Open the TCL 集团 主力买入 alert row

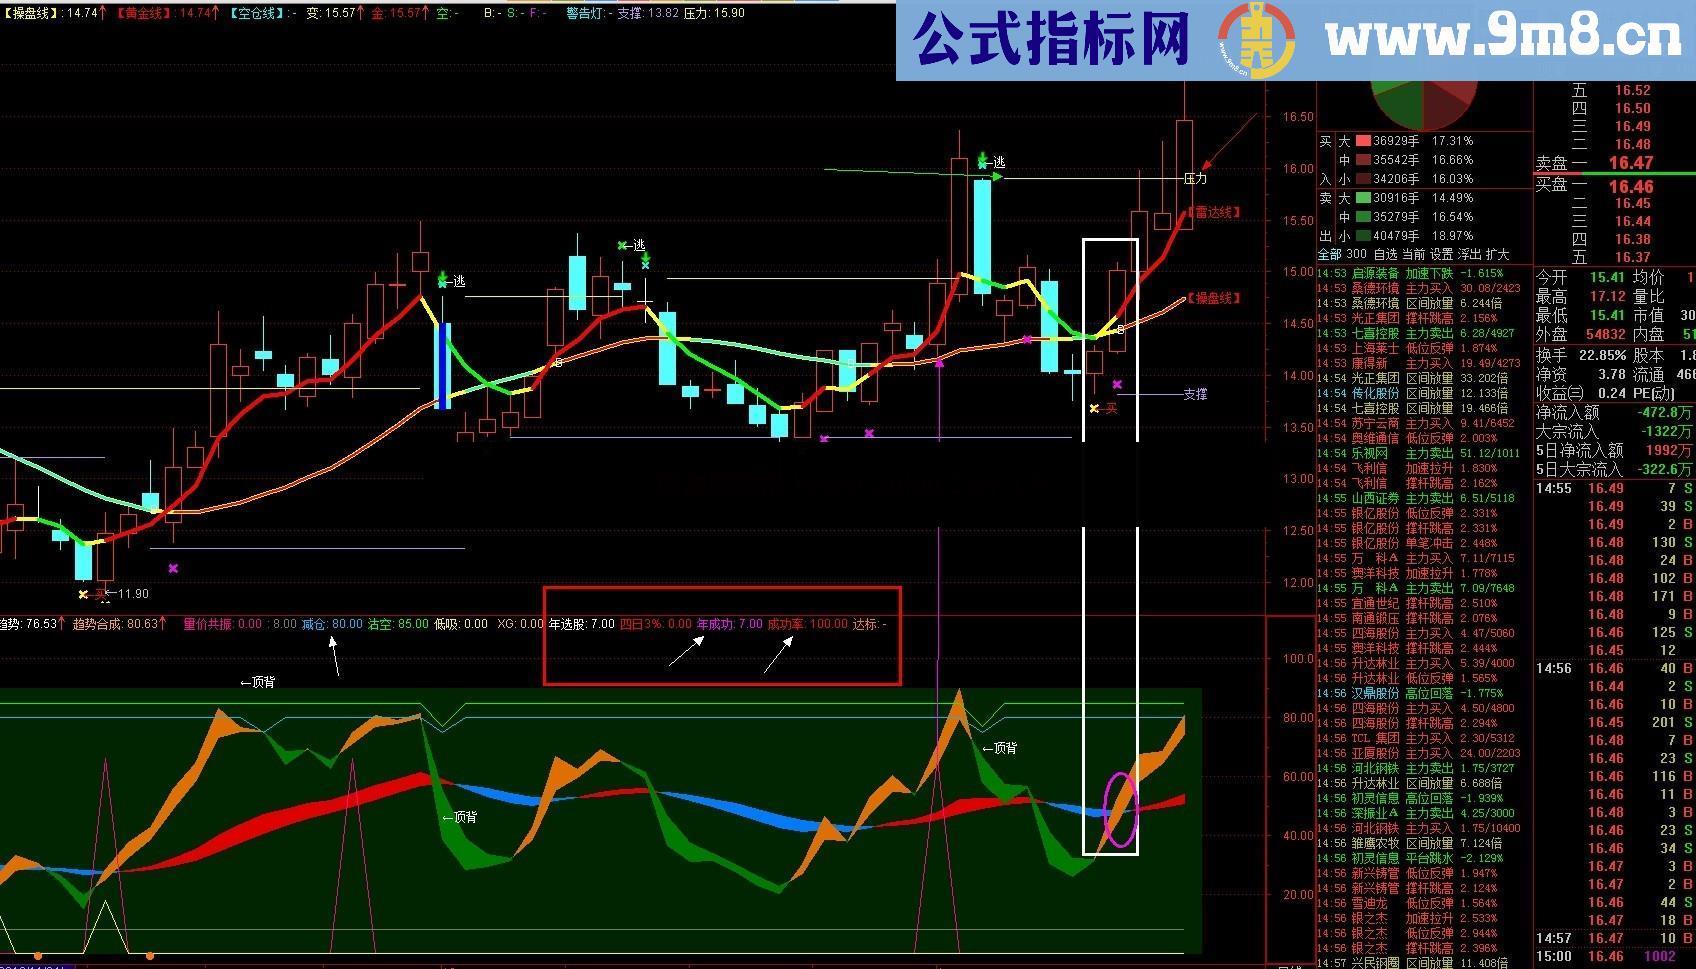coord(1424,738)
